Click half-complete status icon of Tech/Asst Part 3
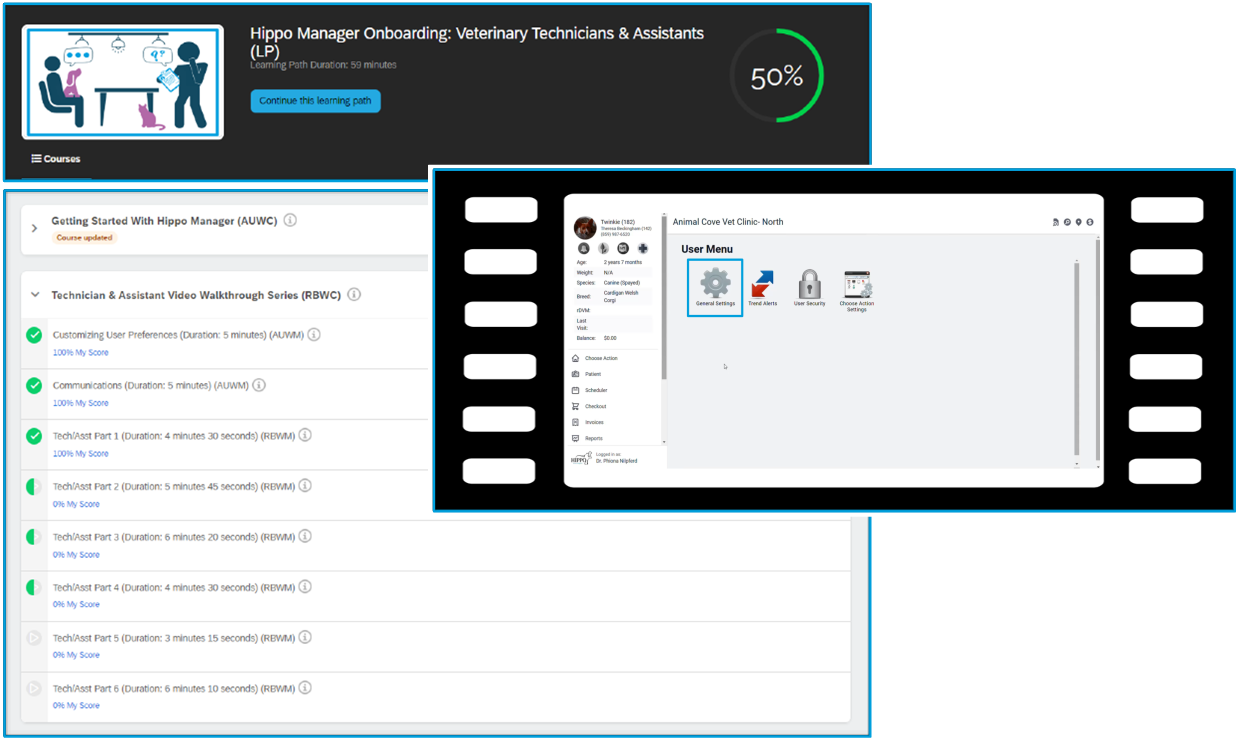This screenshot has height=740, width=1241. coord(34,537)
